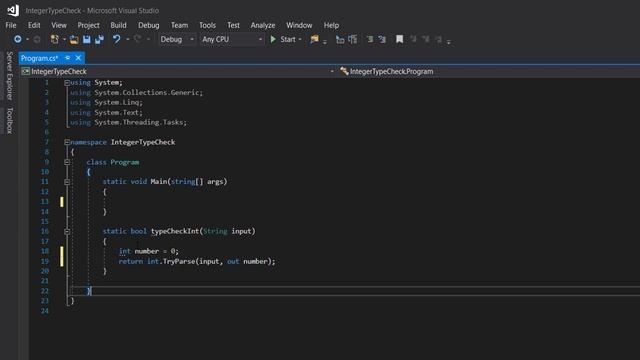Click the Previous Bookmark icon
The image size is (640, 360).
(x=413, y=39)
